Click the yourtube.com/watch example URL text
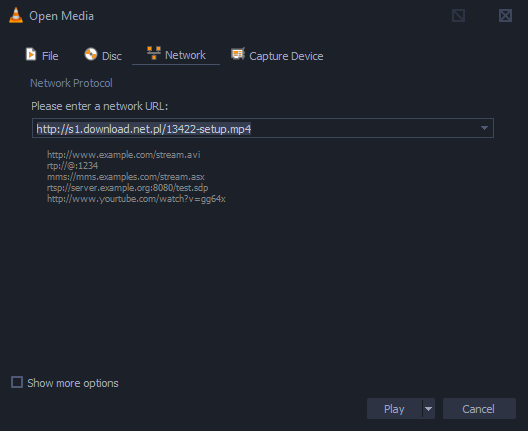The width and height of the screenshot is (528, 431). [x=136, y=199]
